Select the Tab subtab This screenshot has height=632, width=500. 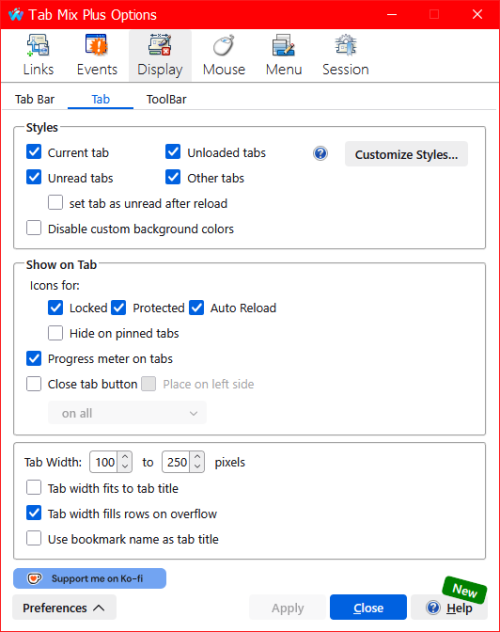100,100
